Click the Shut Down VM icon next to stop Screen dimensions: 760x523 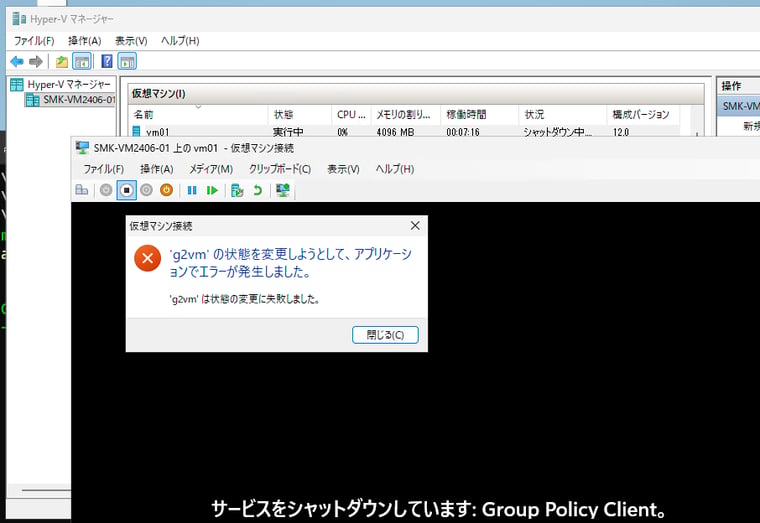coord(146,190)
